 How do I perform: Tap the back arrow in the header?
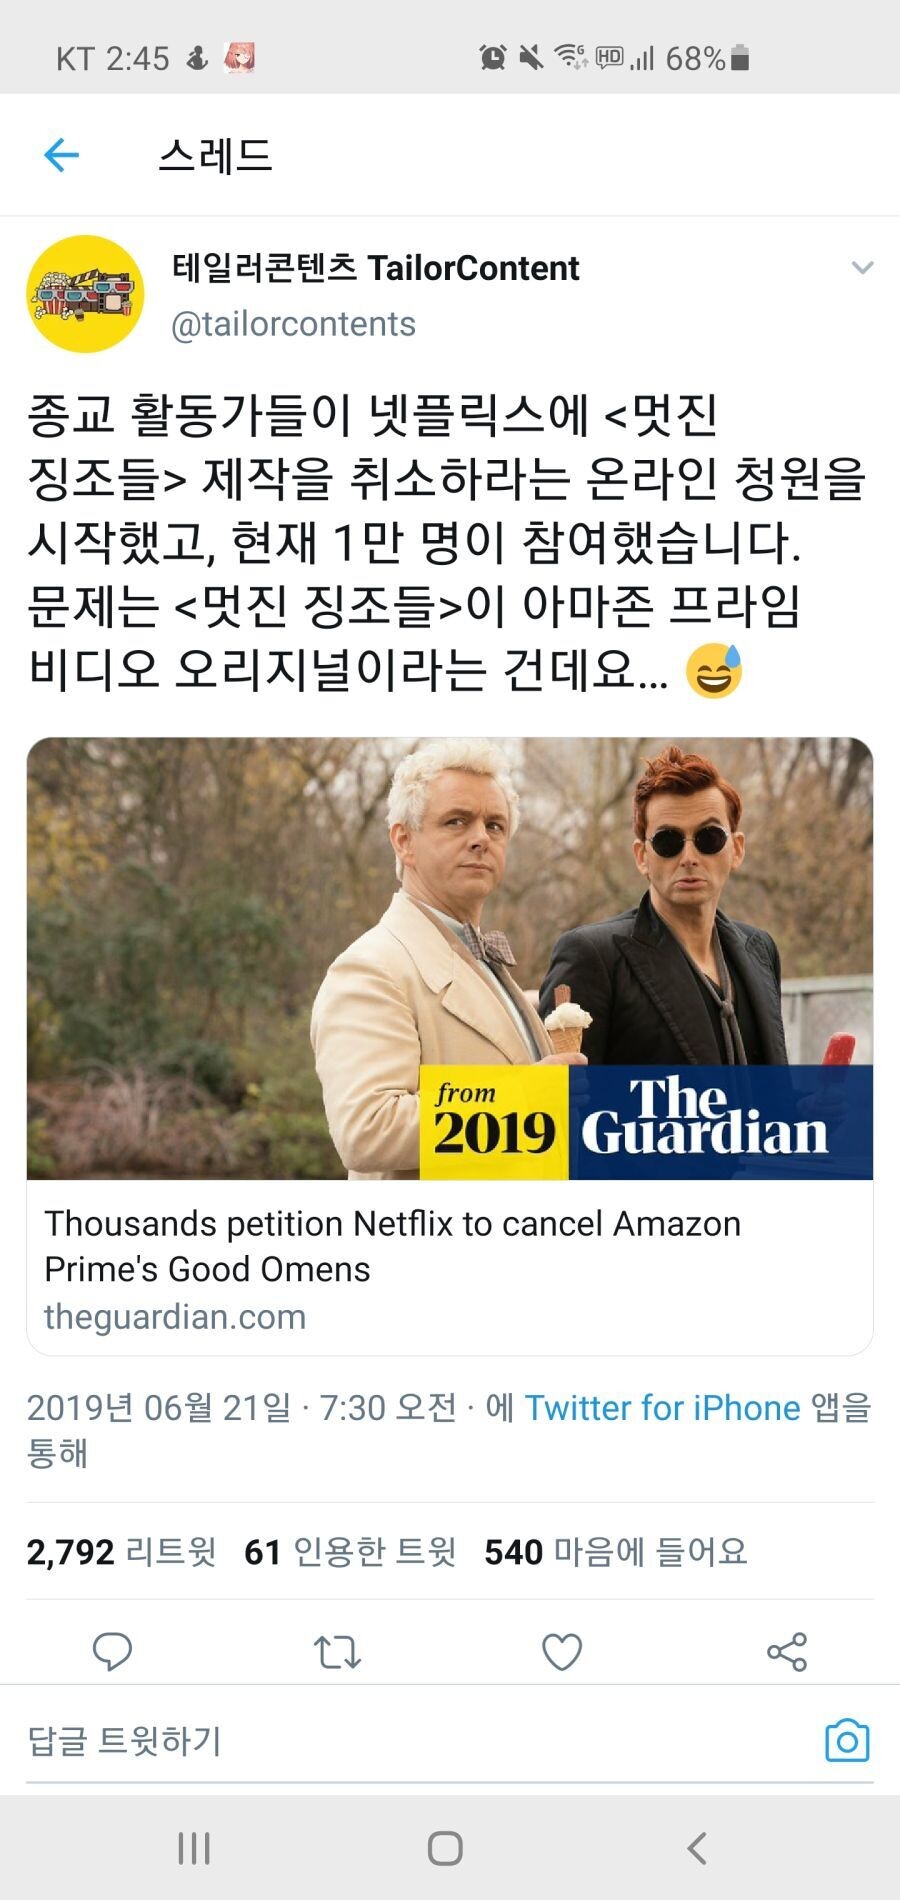point(62,155)
